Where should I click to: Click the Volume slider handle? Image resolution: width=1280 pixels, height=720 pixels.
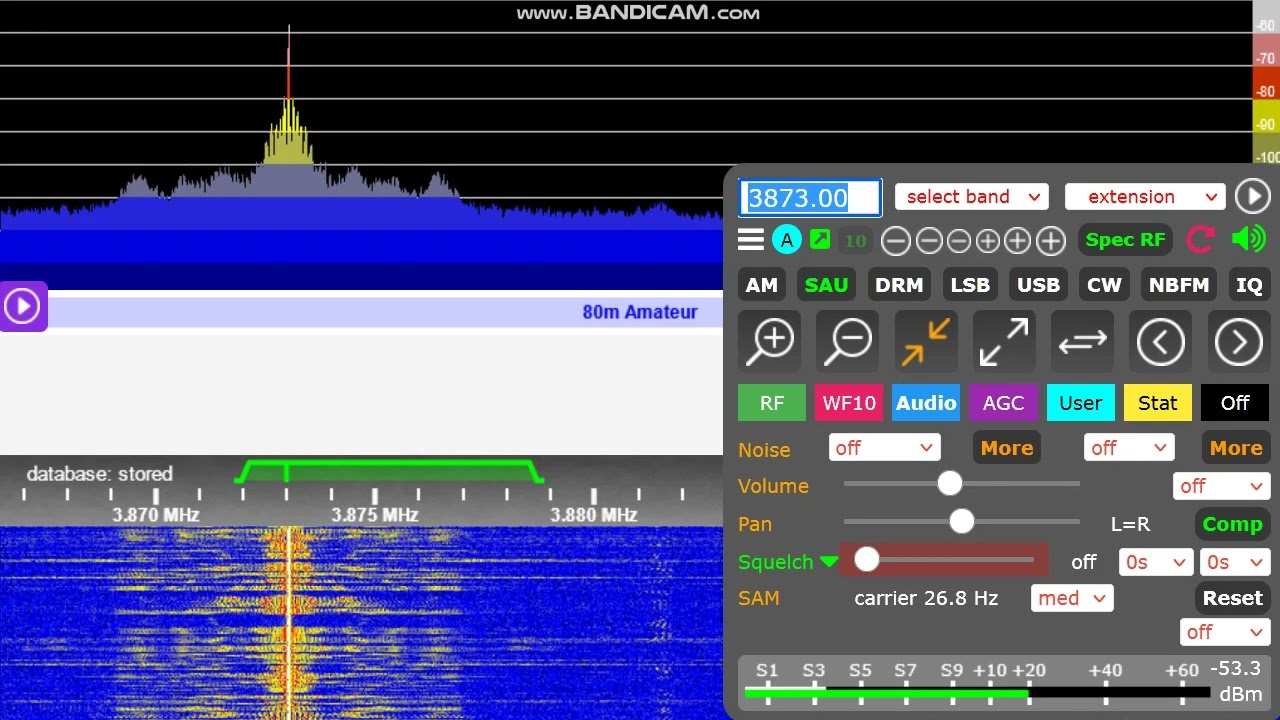point(950,484)
